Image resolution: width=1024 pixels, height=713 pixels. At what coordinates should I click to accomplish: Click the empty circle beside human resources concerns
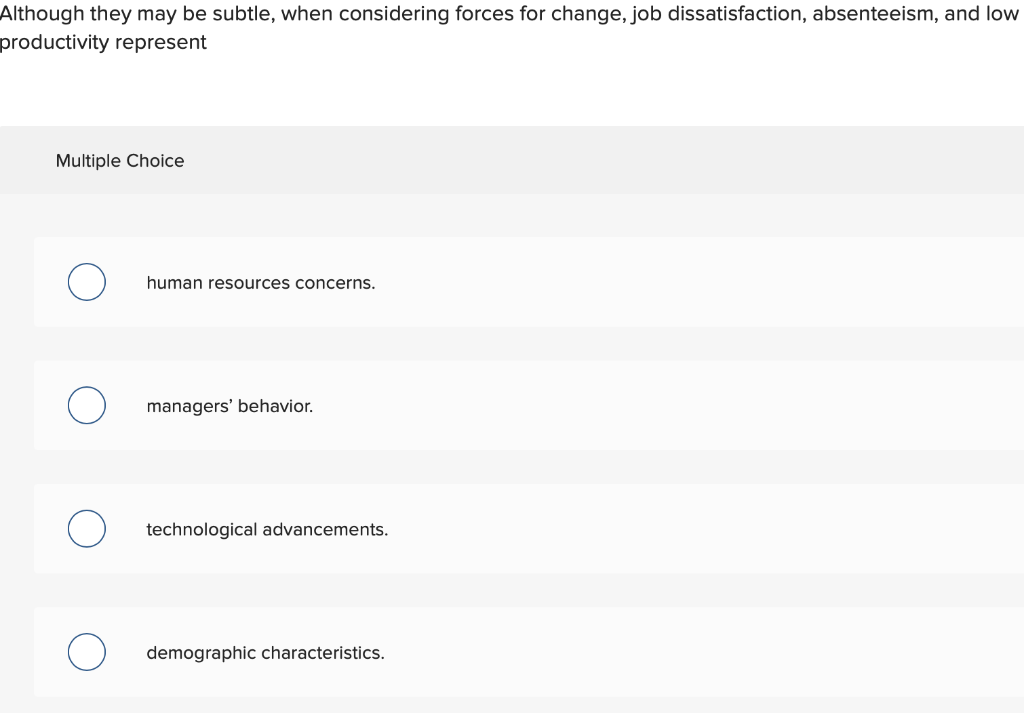click(86, 282)
